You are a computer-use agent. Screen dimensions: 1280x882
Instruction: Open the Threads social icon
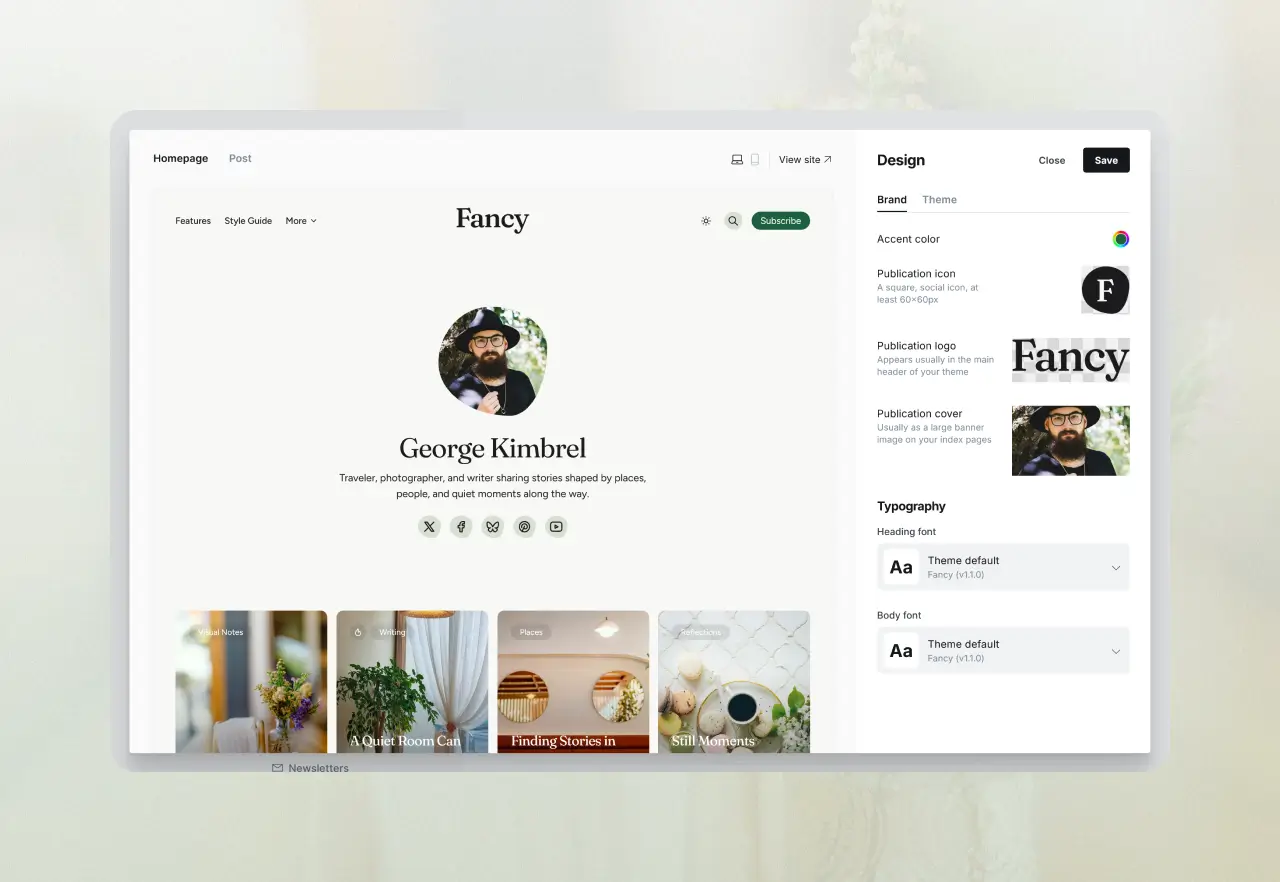coord(525,527)
